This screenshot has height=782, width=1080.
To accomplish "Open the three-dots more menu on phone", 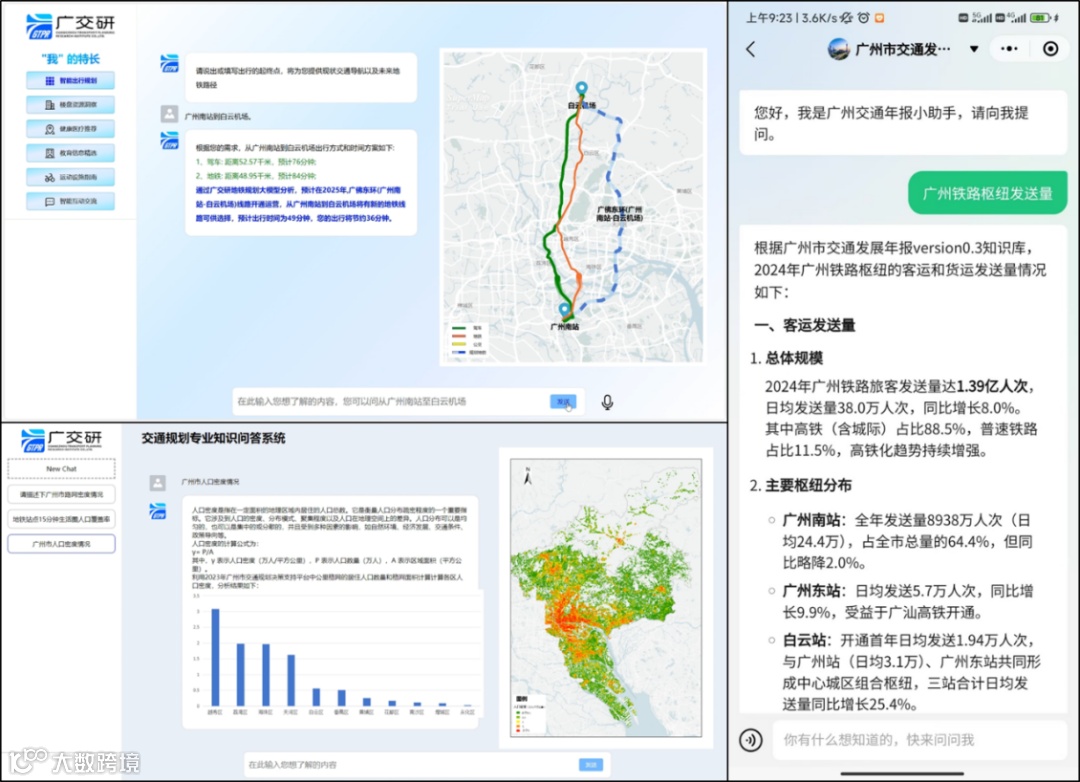I will coord(1009,49).
